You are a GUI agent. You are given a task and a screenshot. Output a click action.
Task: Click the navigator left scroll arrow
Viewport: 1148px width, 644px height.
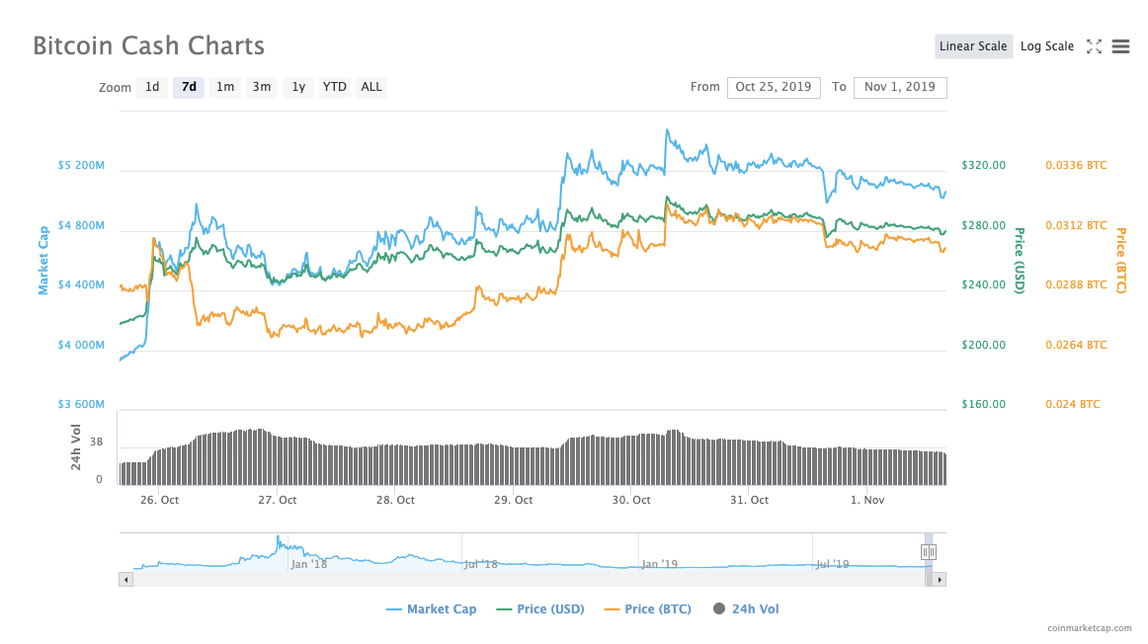[126, 580]
